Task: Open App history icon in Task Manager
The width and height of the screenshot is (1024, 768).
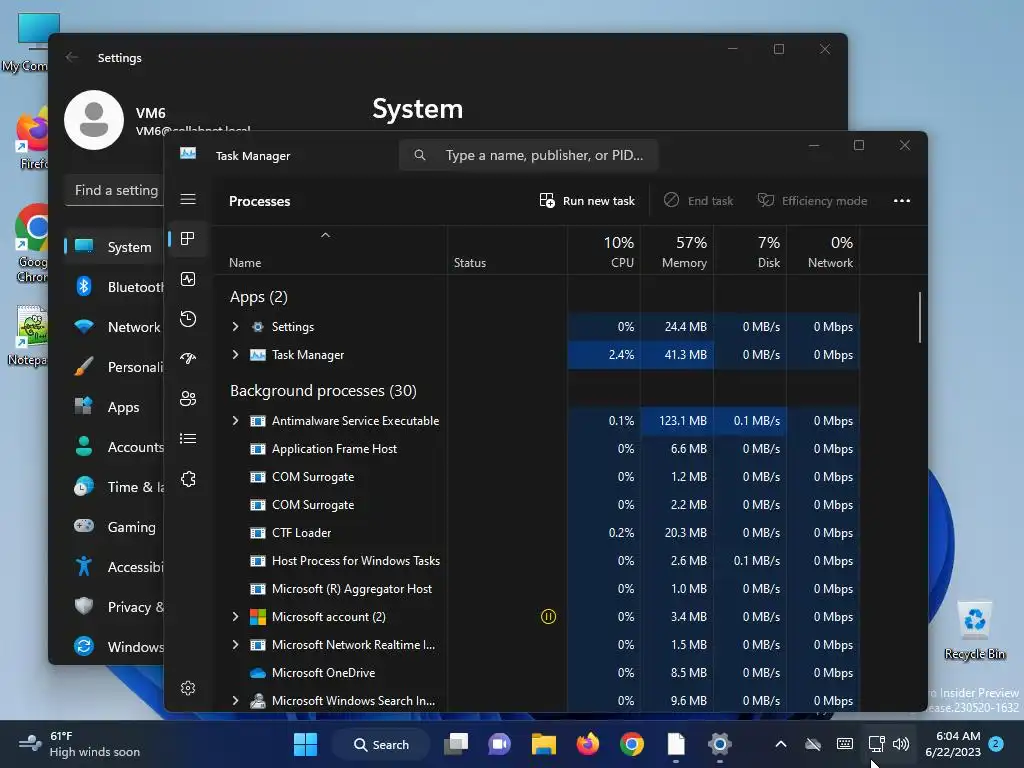Action: pyautogui.click(x=188, y=319)
